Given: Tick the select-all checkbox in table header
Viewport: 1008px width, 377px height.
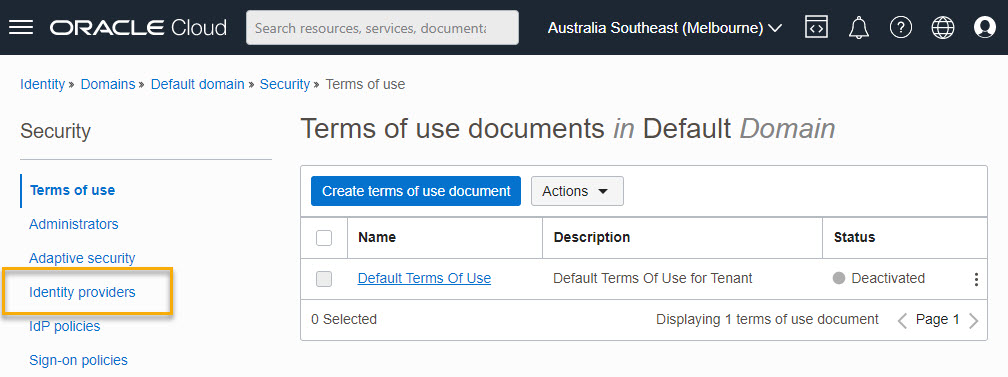Looking at the screenshot, I should 324,238.
